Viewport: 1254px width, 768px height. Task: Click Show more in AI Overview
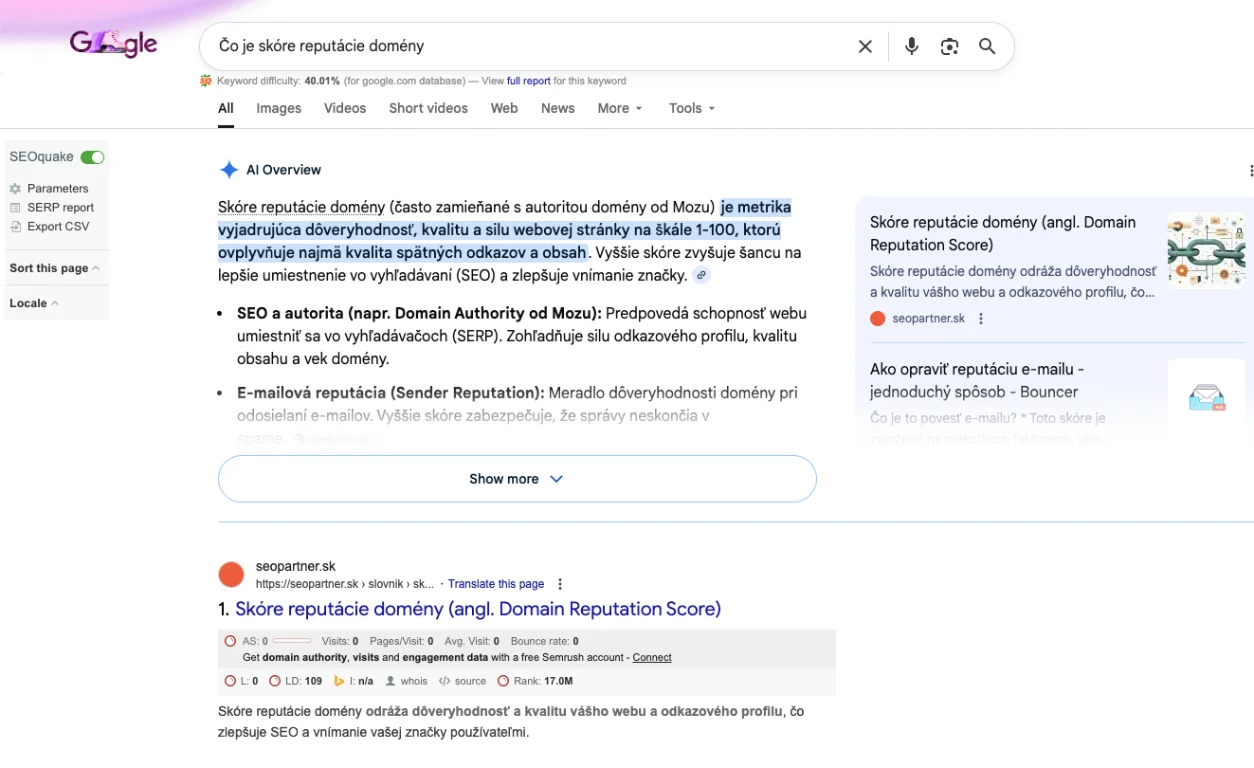(x=517, y=479)
